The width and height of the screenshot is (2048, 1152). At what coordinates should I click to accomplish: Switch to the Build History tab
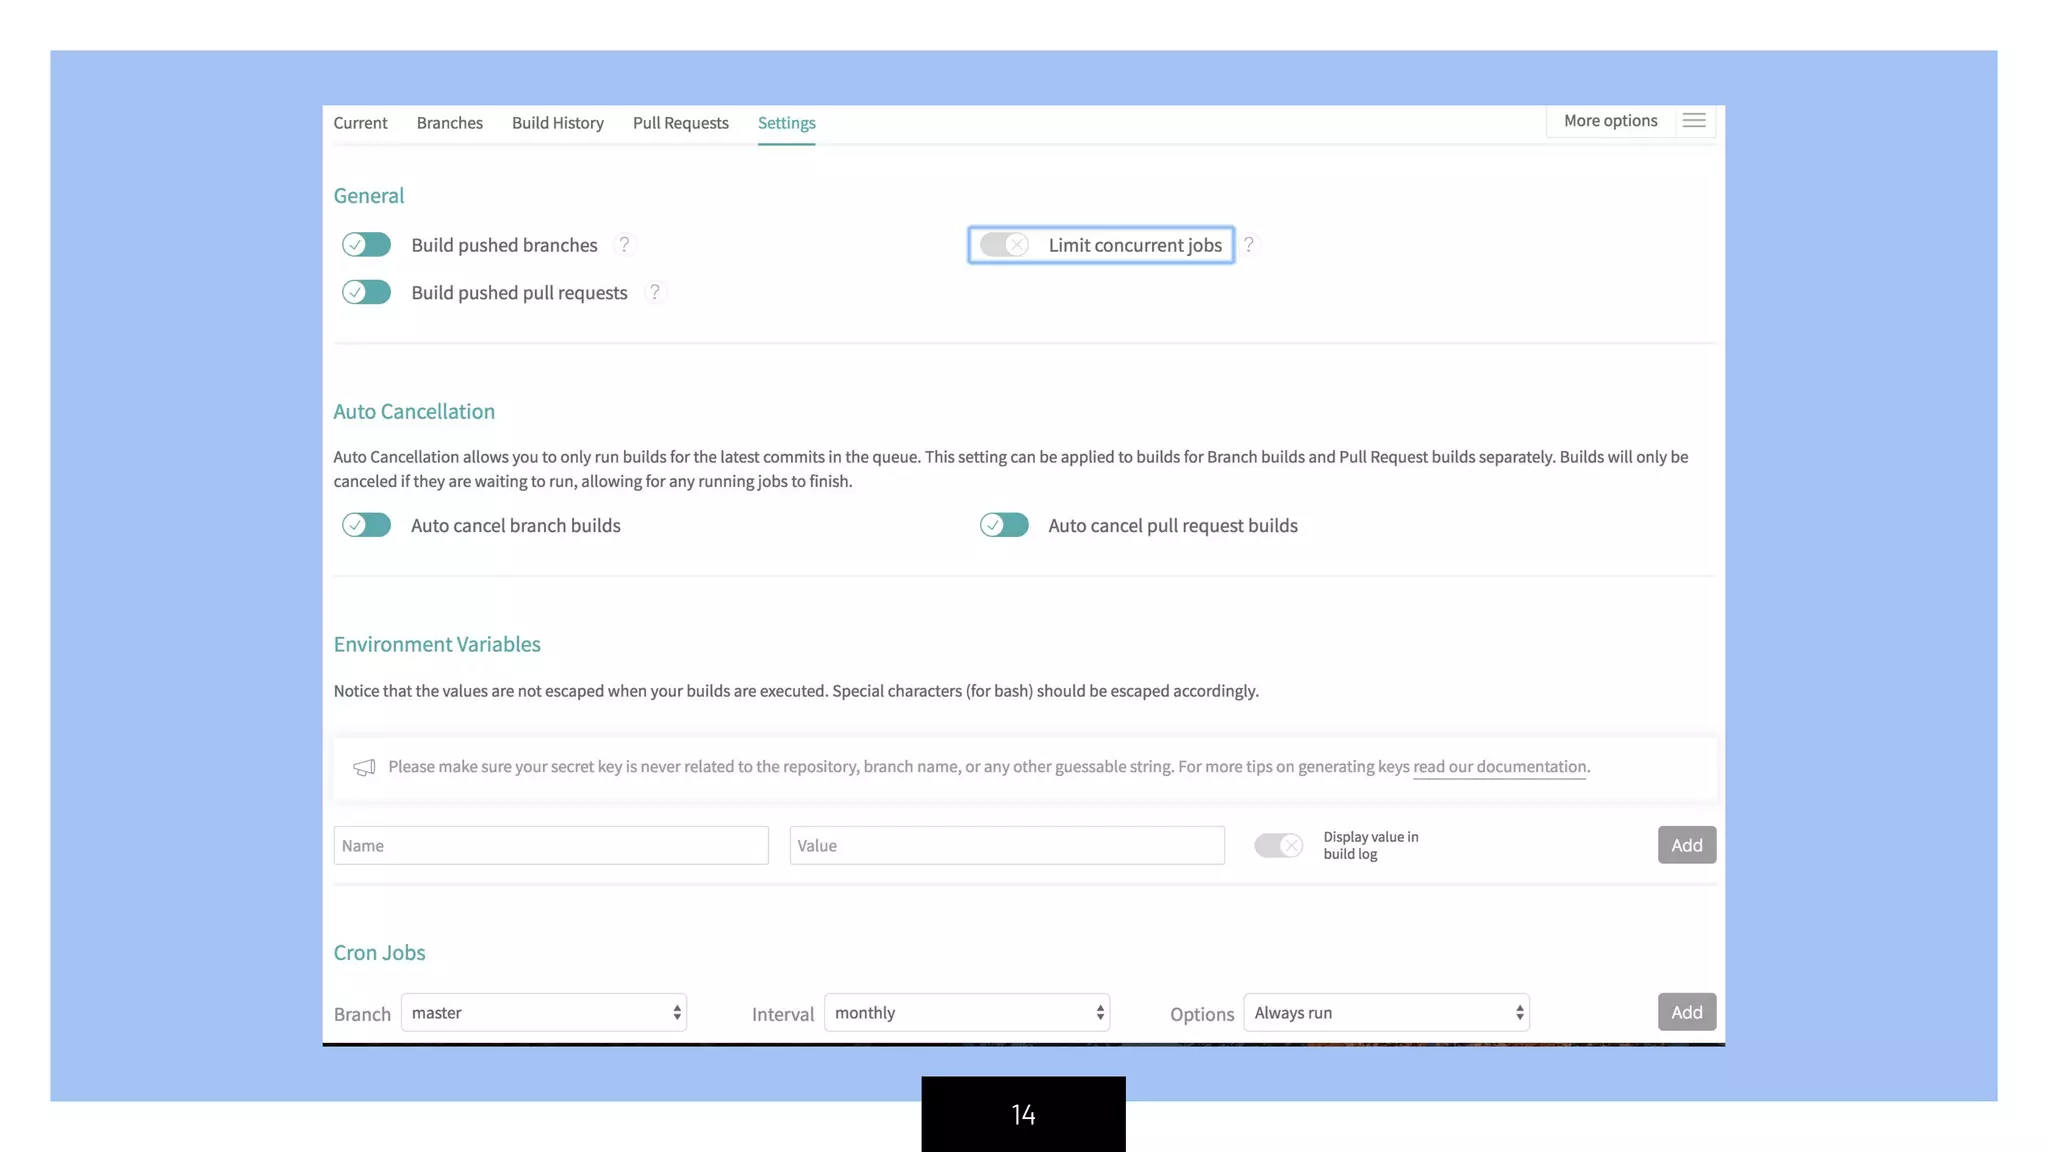pyautogui.click(x=557, y=123)
